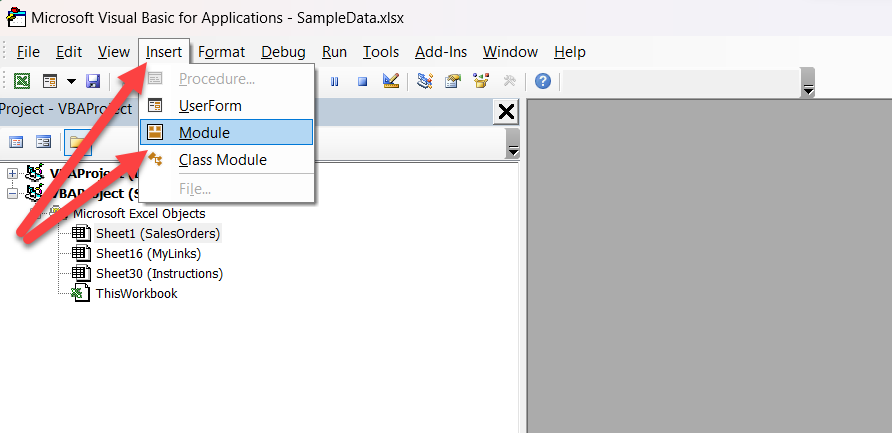This screenshot has width=892, height=433.
Task: Click the Break (pause) toolbar icon
Action: click(x=336, y=81)
